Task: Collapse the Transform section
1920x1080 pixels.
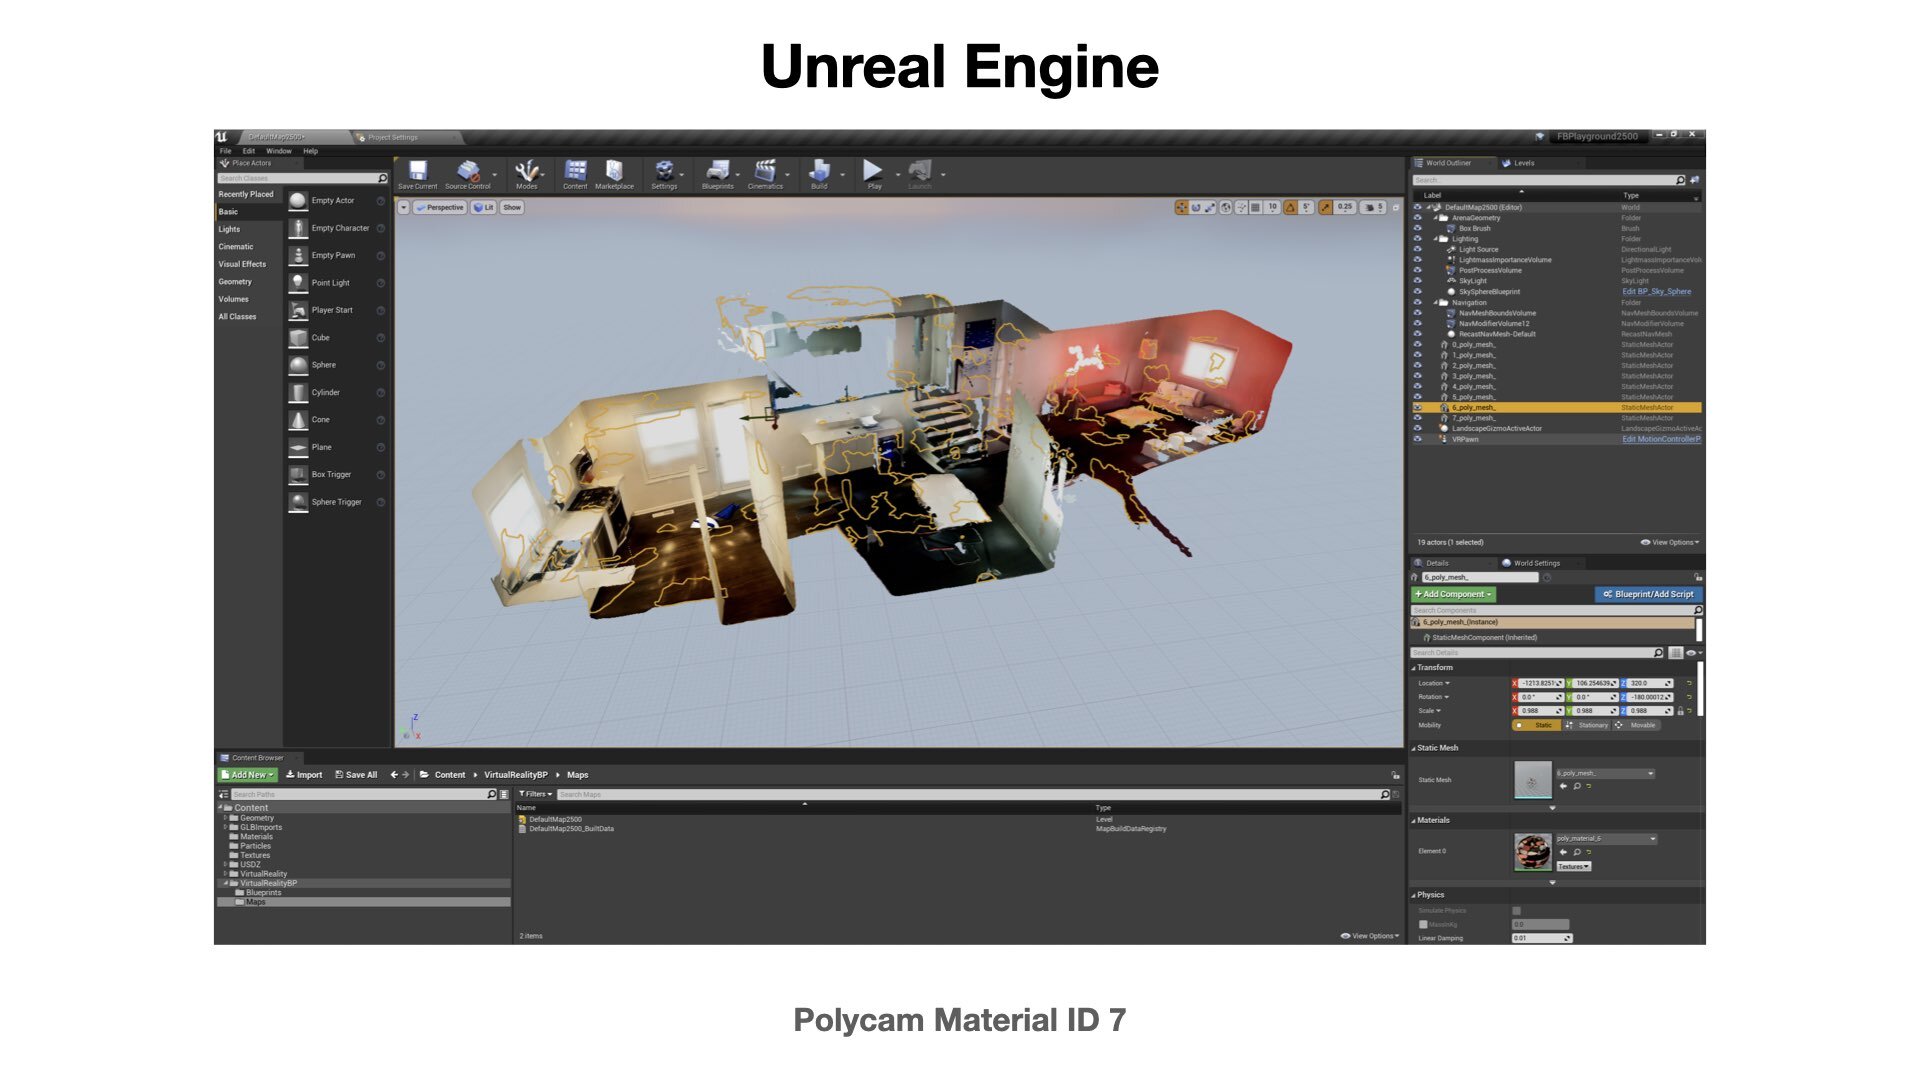Action: click(x=1414, y=668)
